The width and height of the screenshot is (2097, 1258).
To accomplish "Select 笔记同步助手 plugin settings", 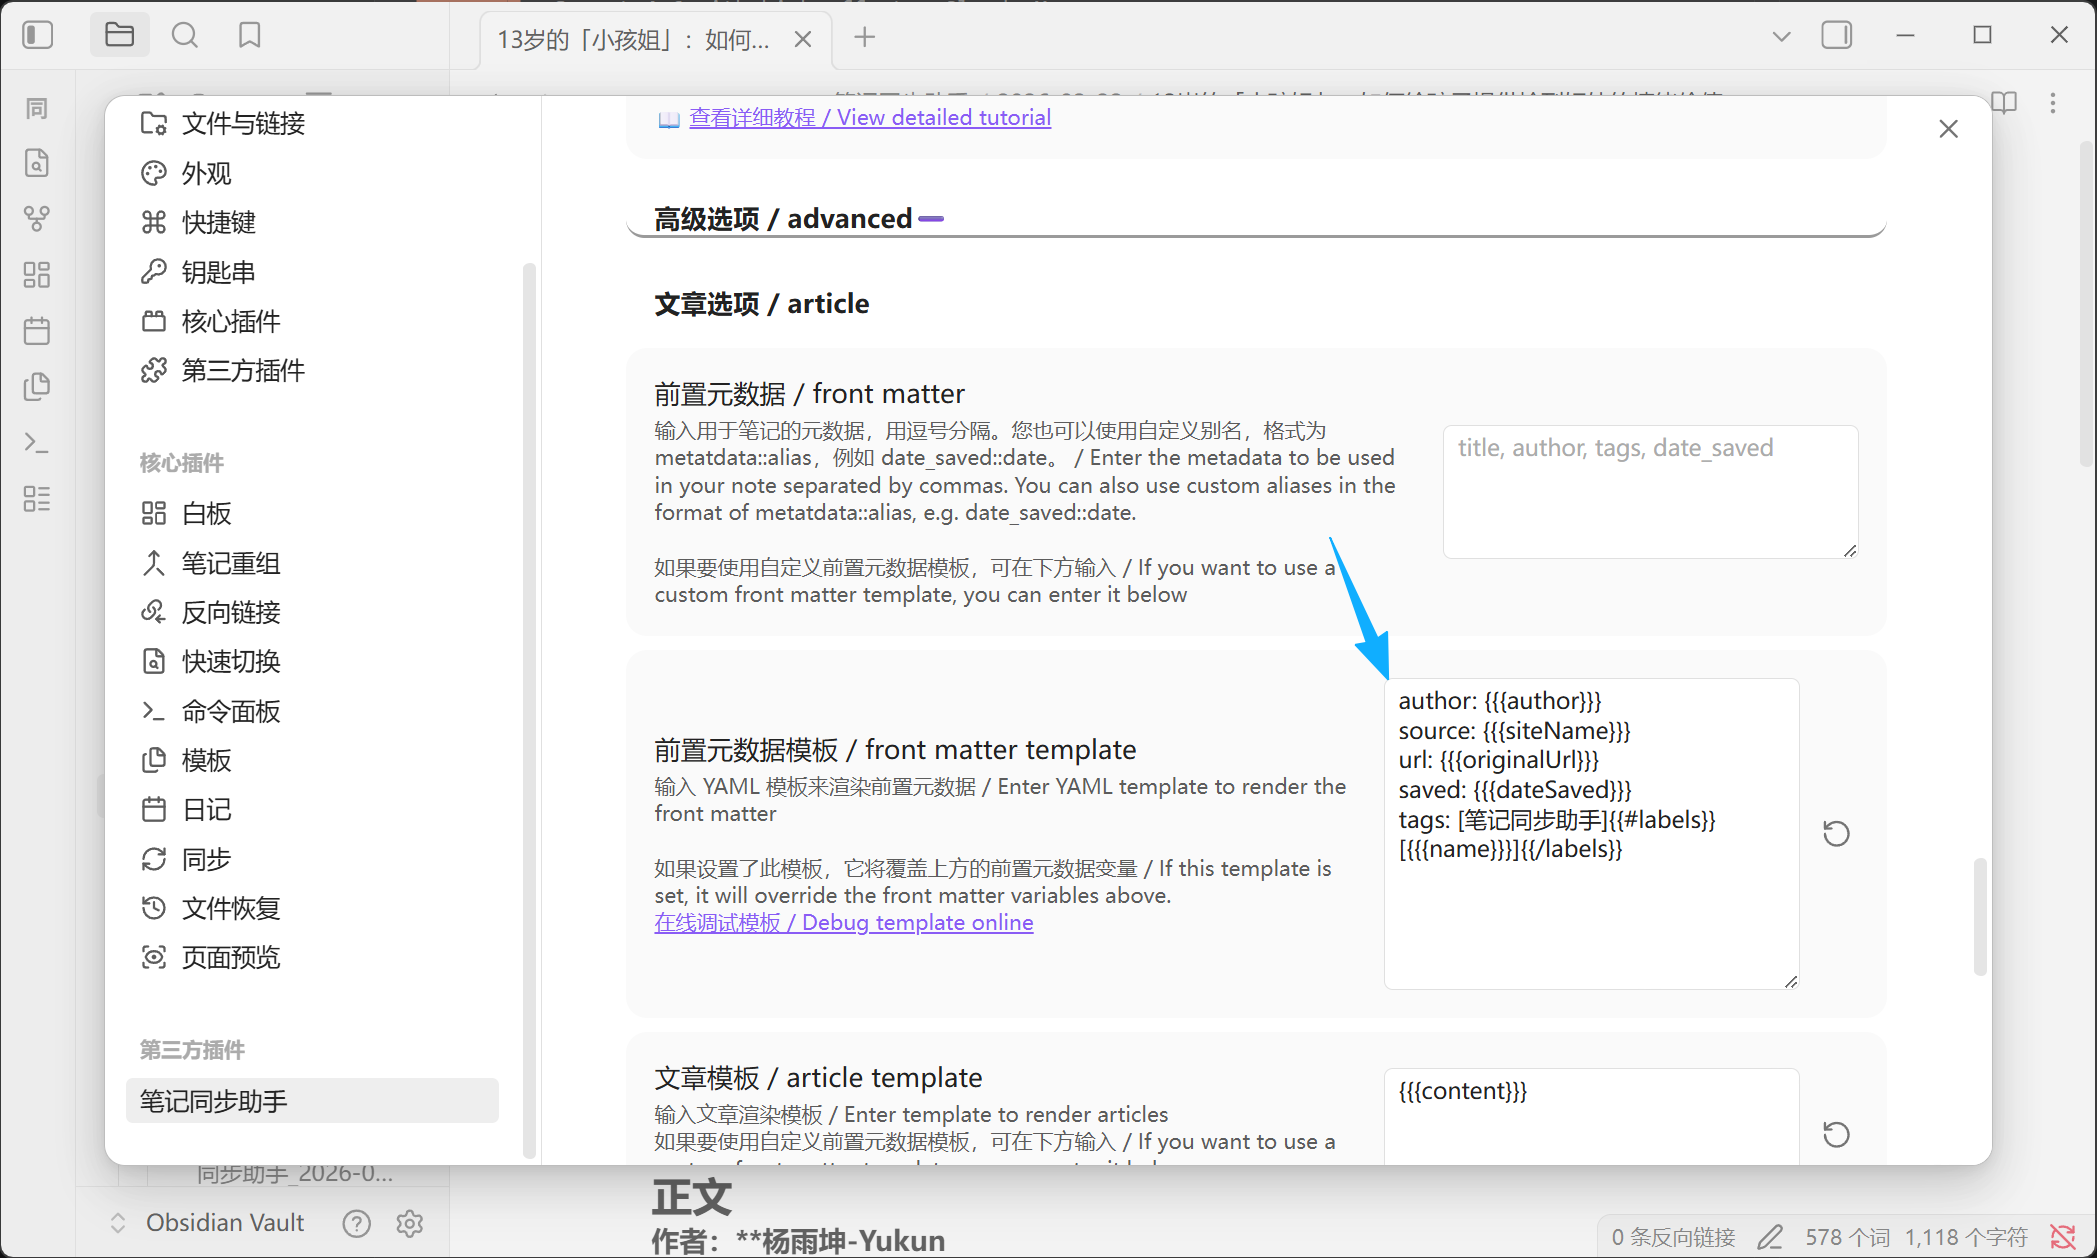I will point(312,1101).
